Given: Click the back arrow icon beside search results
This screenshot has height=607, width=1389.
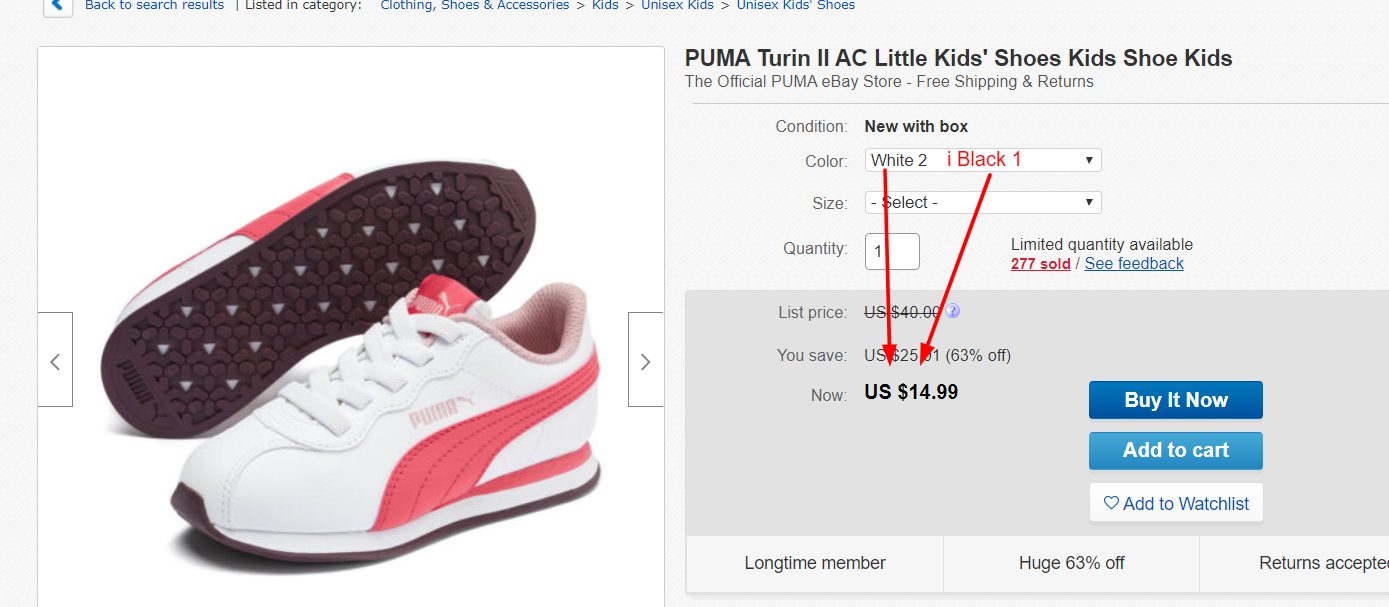Looking at the screenshot, I should tap(58, 6).
